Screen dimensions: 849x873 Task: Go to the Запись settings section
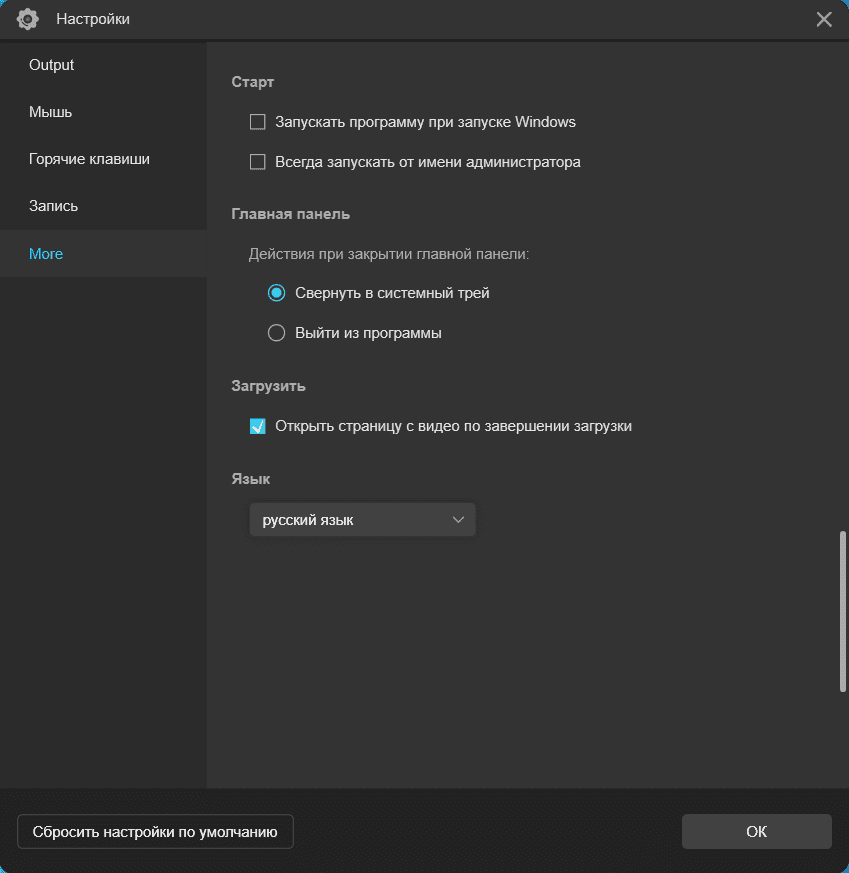point(104,206)
